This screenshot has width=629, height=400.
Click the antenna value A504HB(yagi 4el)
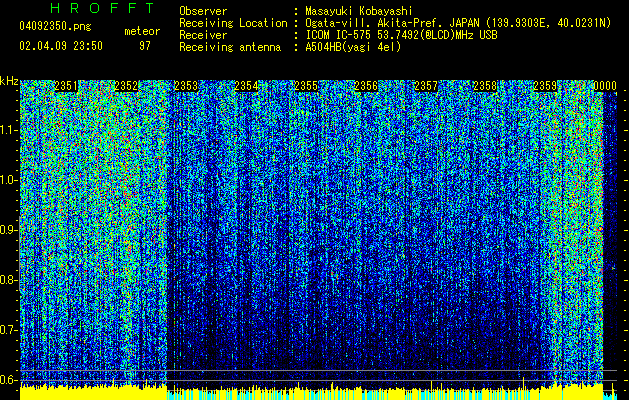click(x=353, y=47)
